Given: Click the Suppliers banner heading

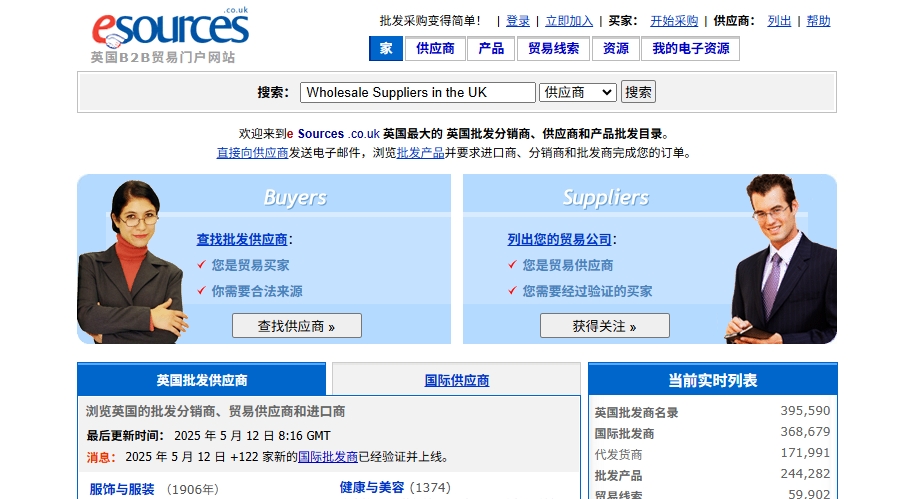Looking at the screenshot, I should [x=606, y=198].
